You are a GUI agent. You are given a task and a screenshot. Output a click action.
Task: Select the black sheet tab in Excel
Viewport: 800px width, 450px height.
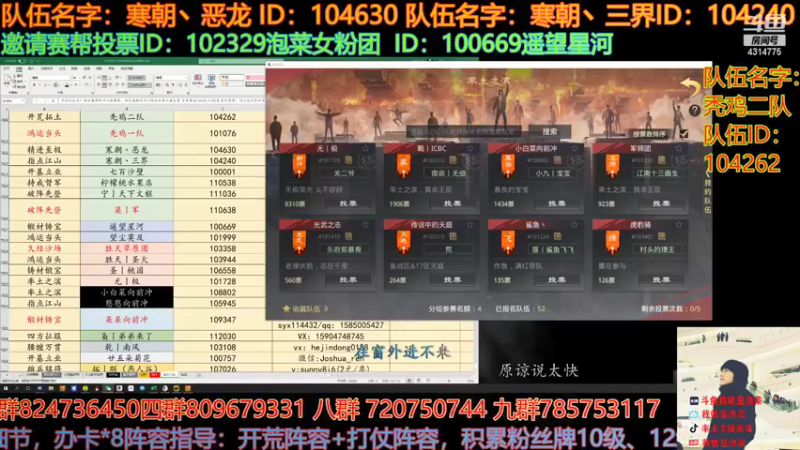pyautogui.click(x=113, y=374)
